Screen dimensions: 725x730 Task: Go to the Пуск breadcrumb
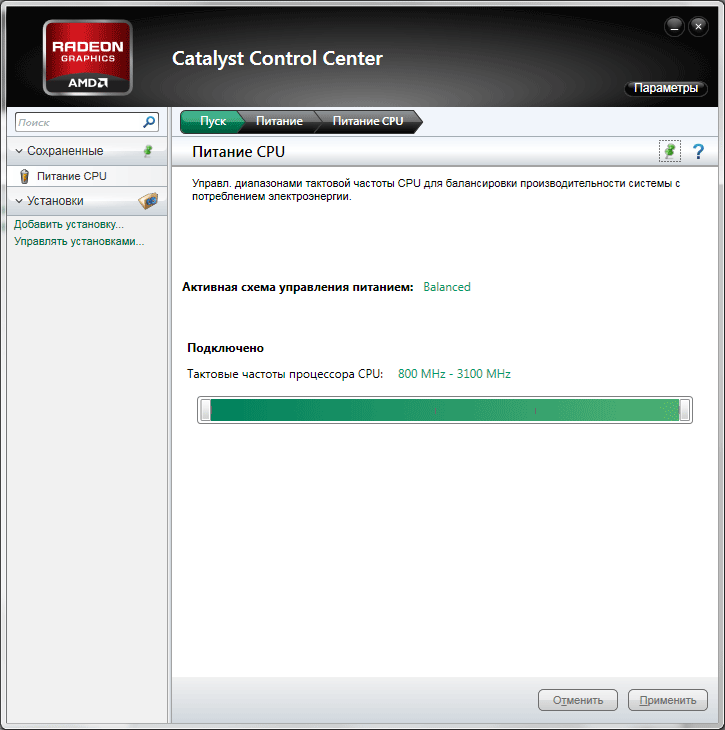pyautogui.click(x=212, y=122)
